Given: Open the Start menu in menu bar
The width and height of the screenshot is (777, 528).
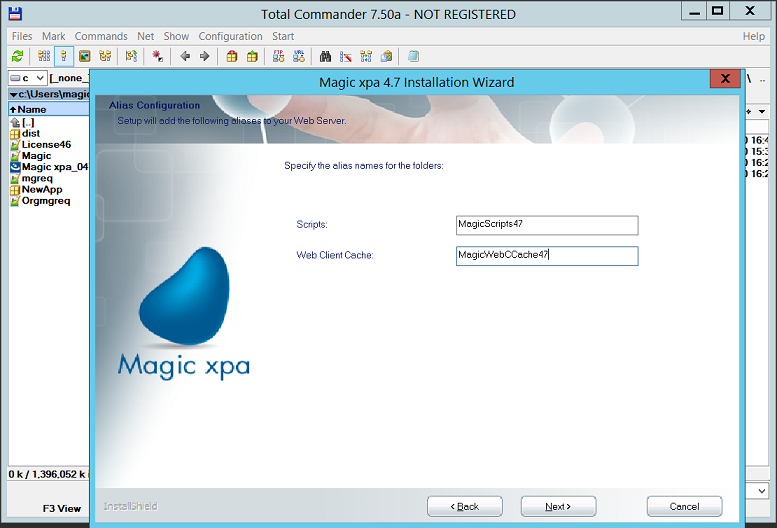Looking at the screenshot, I should pyautogui.click(x=283, y=36).
